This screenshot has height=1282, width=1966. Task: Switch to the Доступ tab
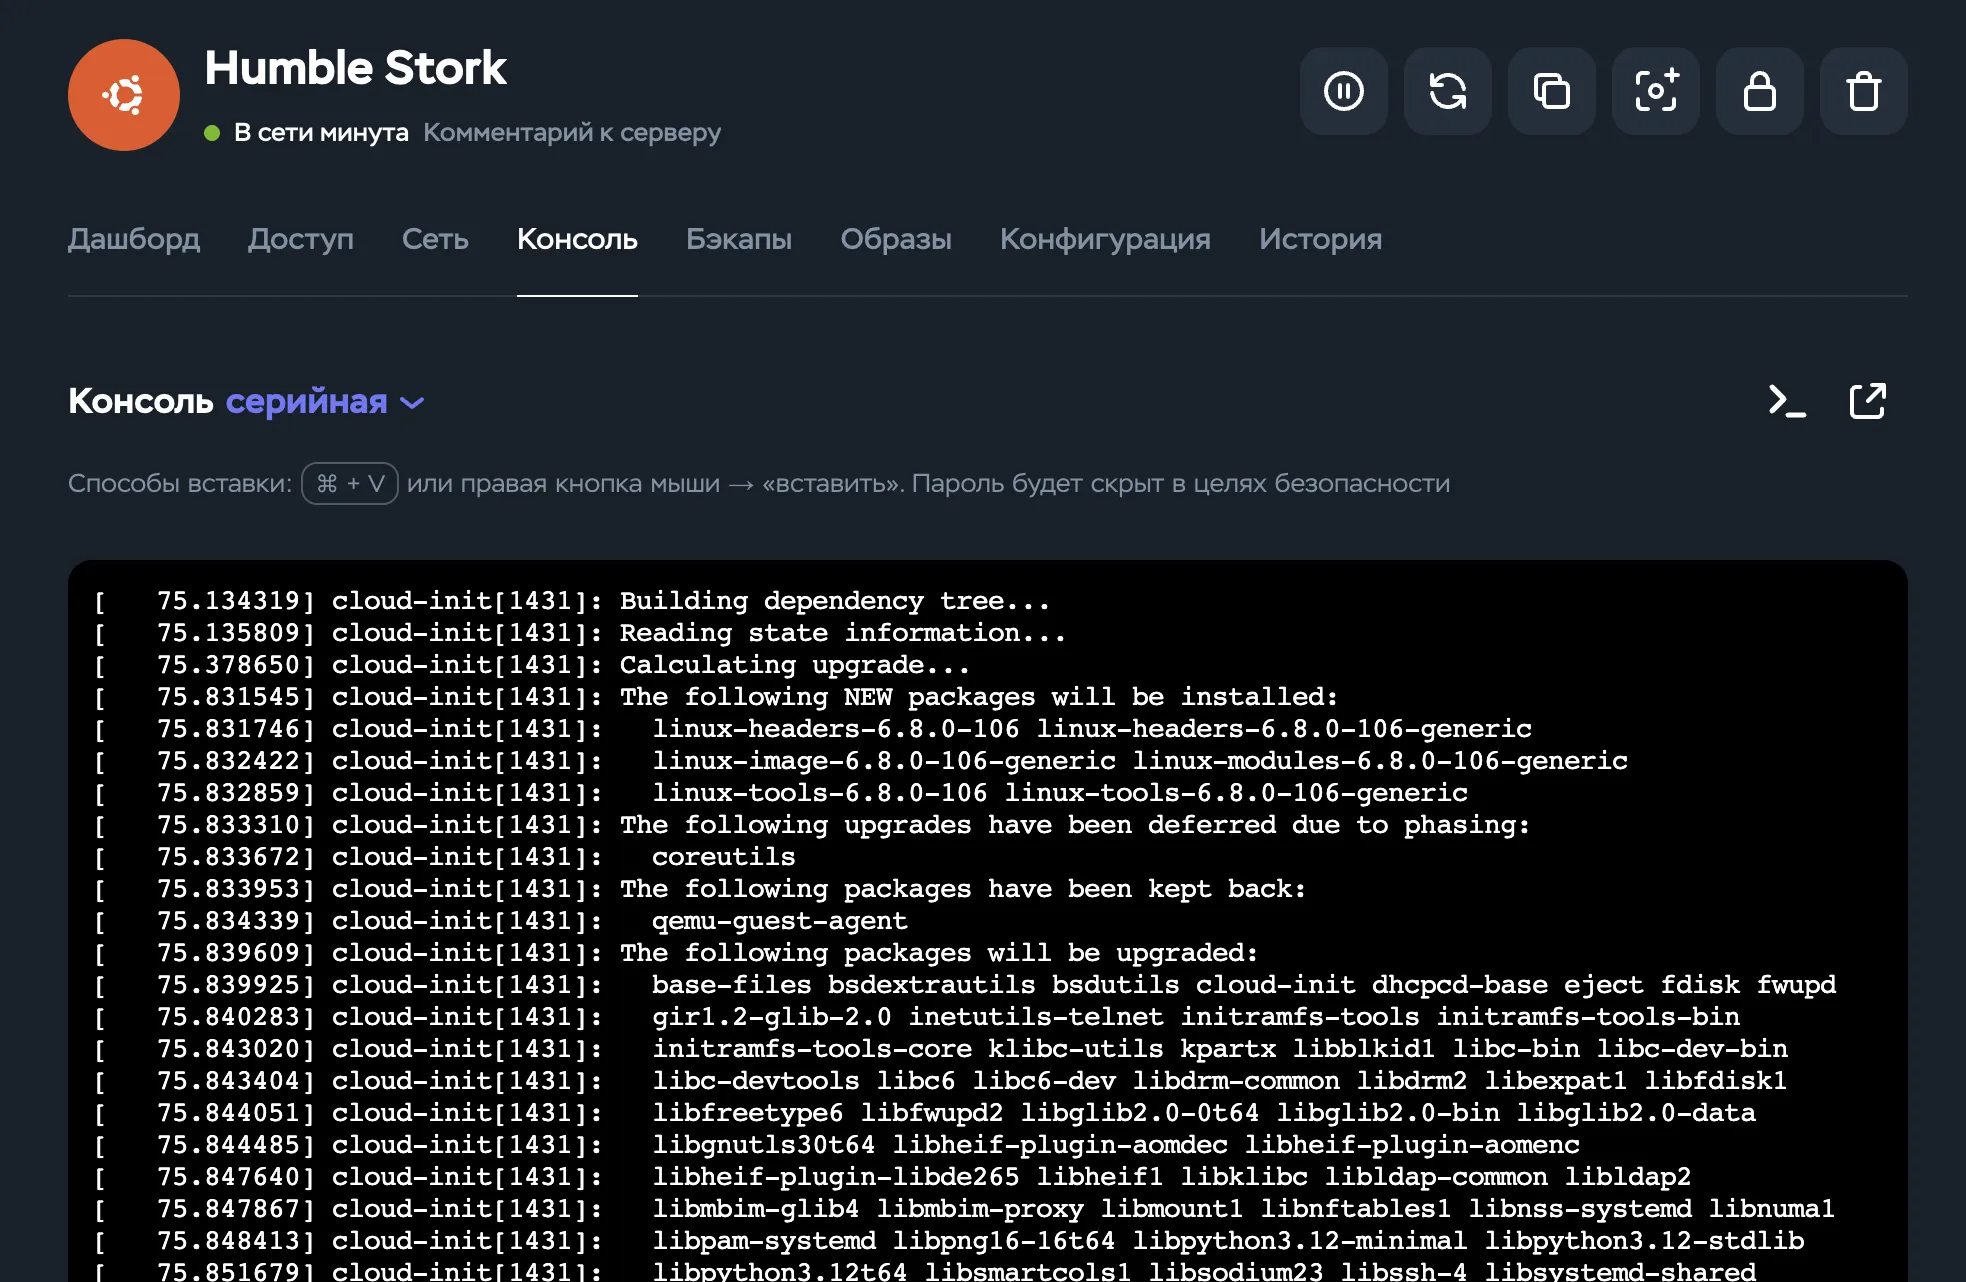point(300,239)
